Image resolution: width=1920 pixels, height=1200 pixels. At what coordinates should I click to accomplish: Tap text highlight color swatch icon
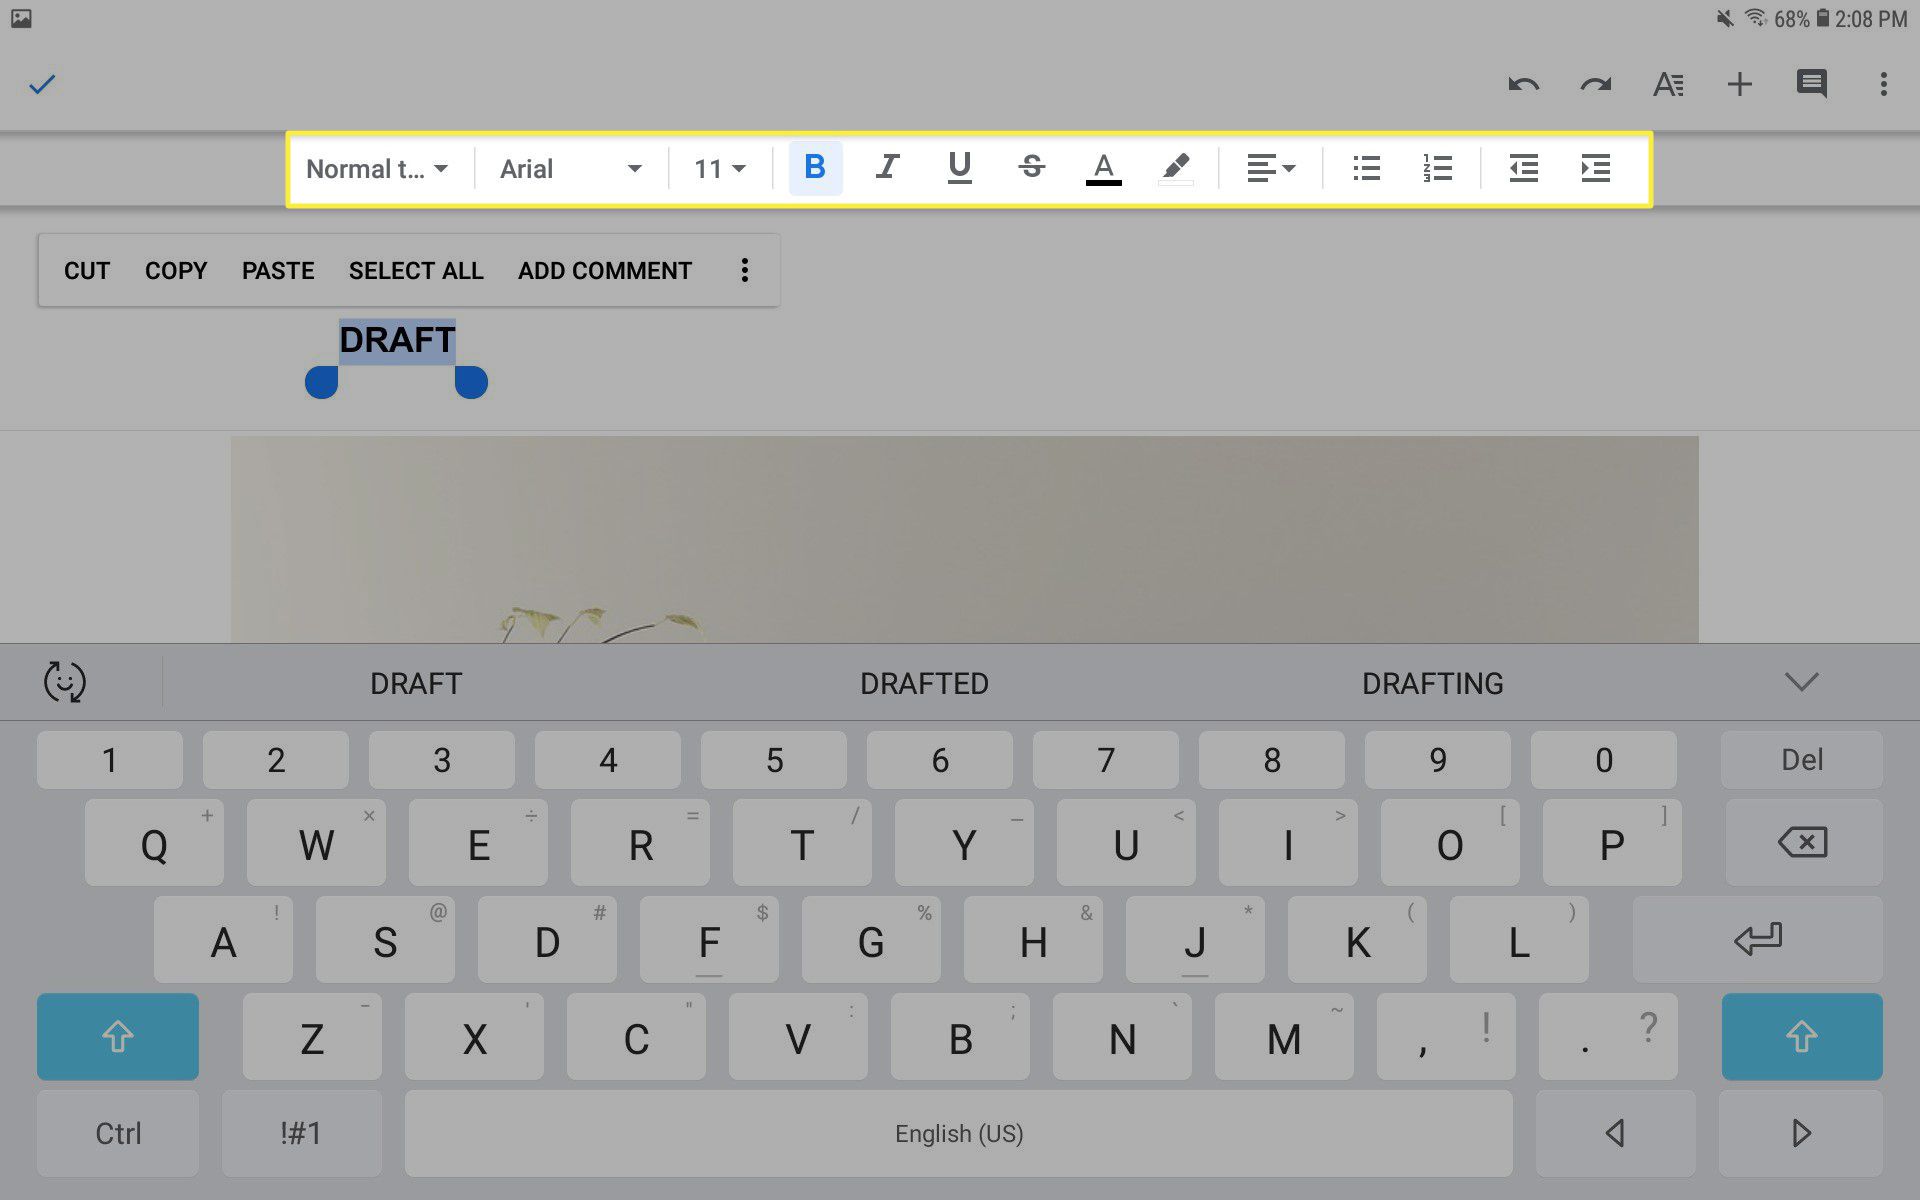click(1174, 167)
